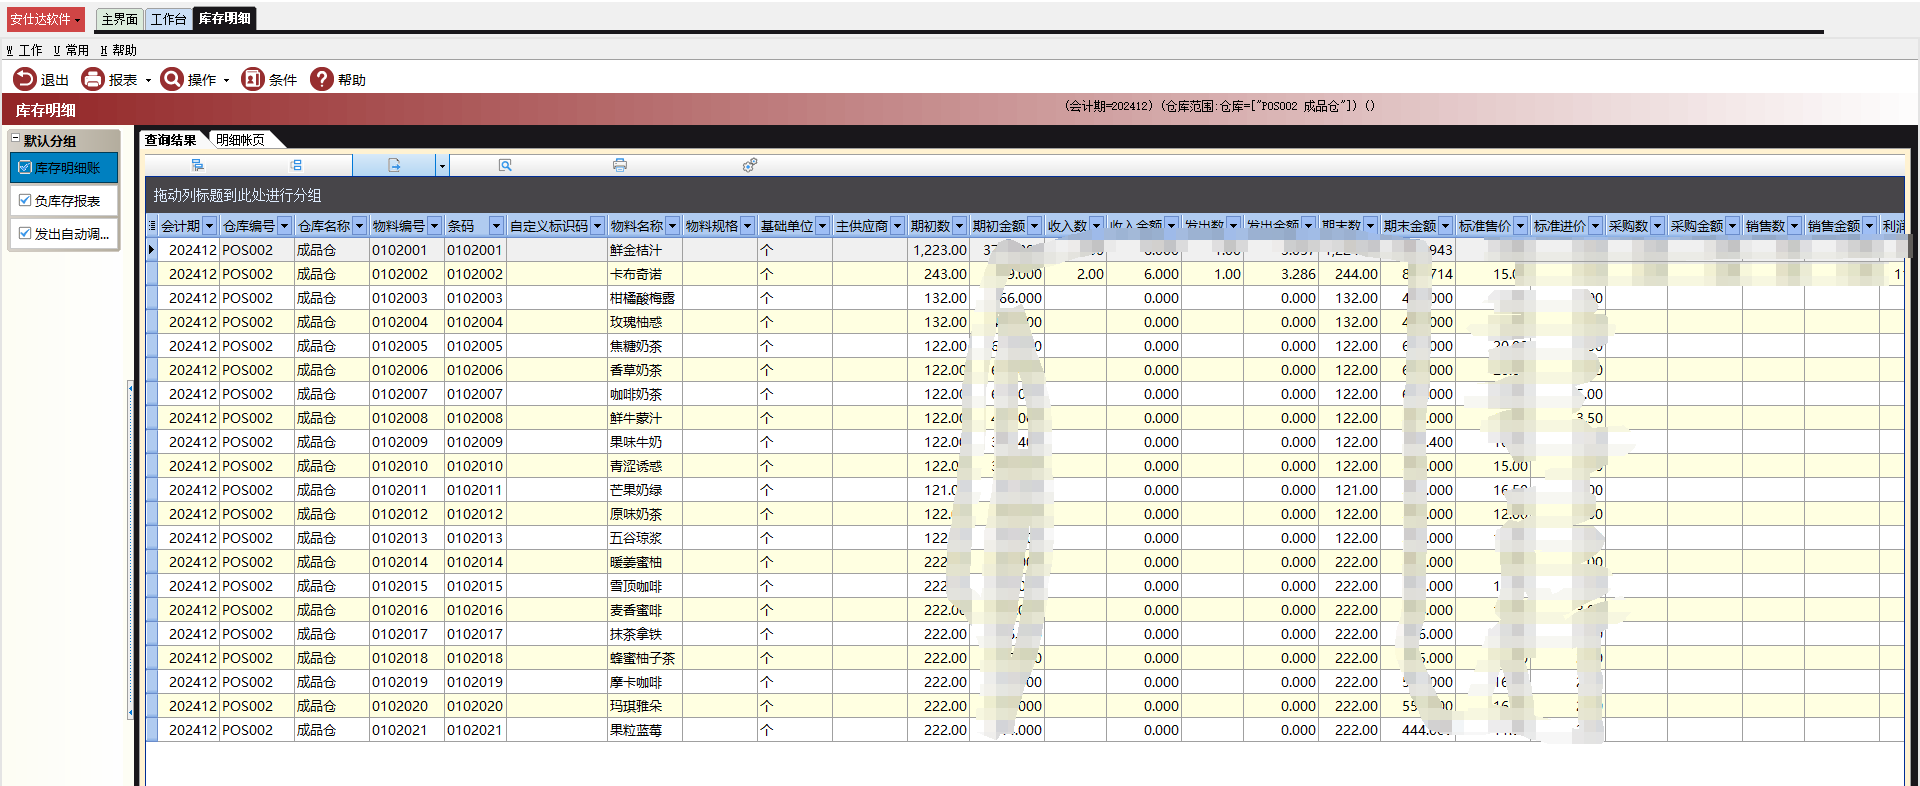Toggle the 负库存报表 checkbox
The height and width of the screenshot is (786, 1920).
[25, 201]
